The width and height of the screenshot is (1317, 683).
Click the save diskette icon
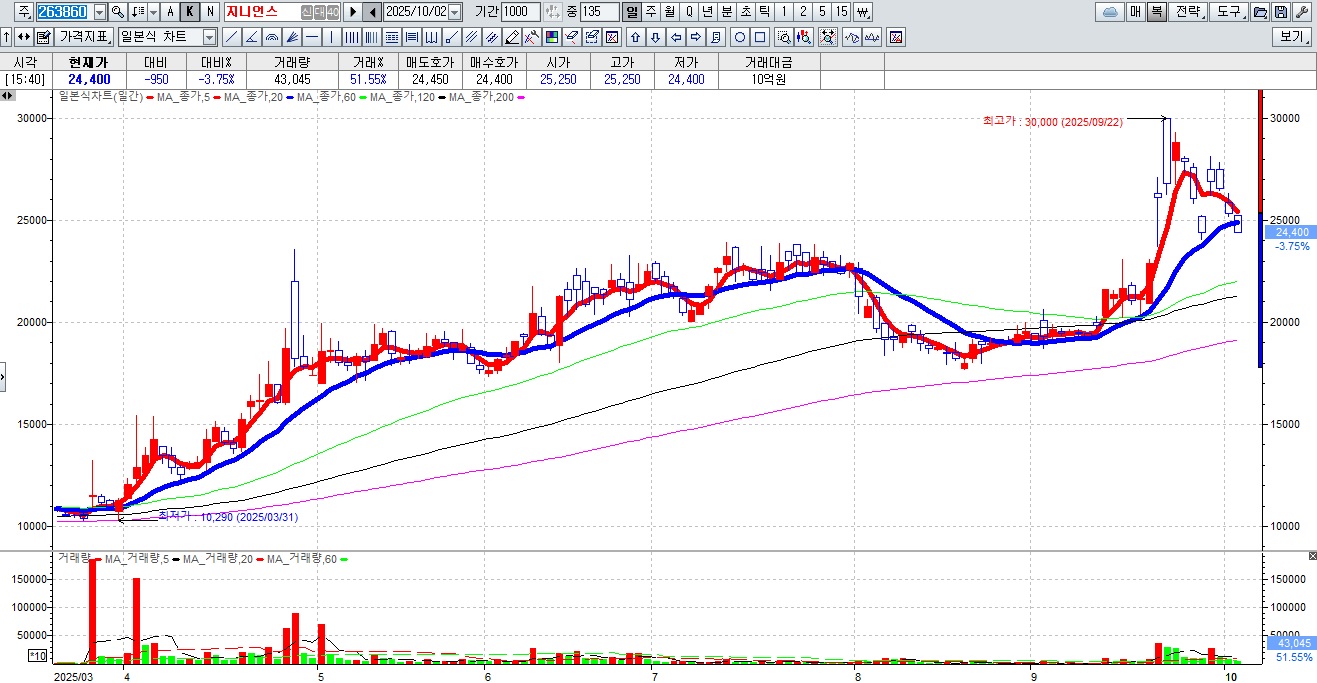coord(1281,12)
